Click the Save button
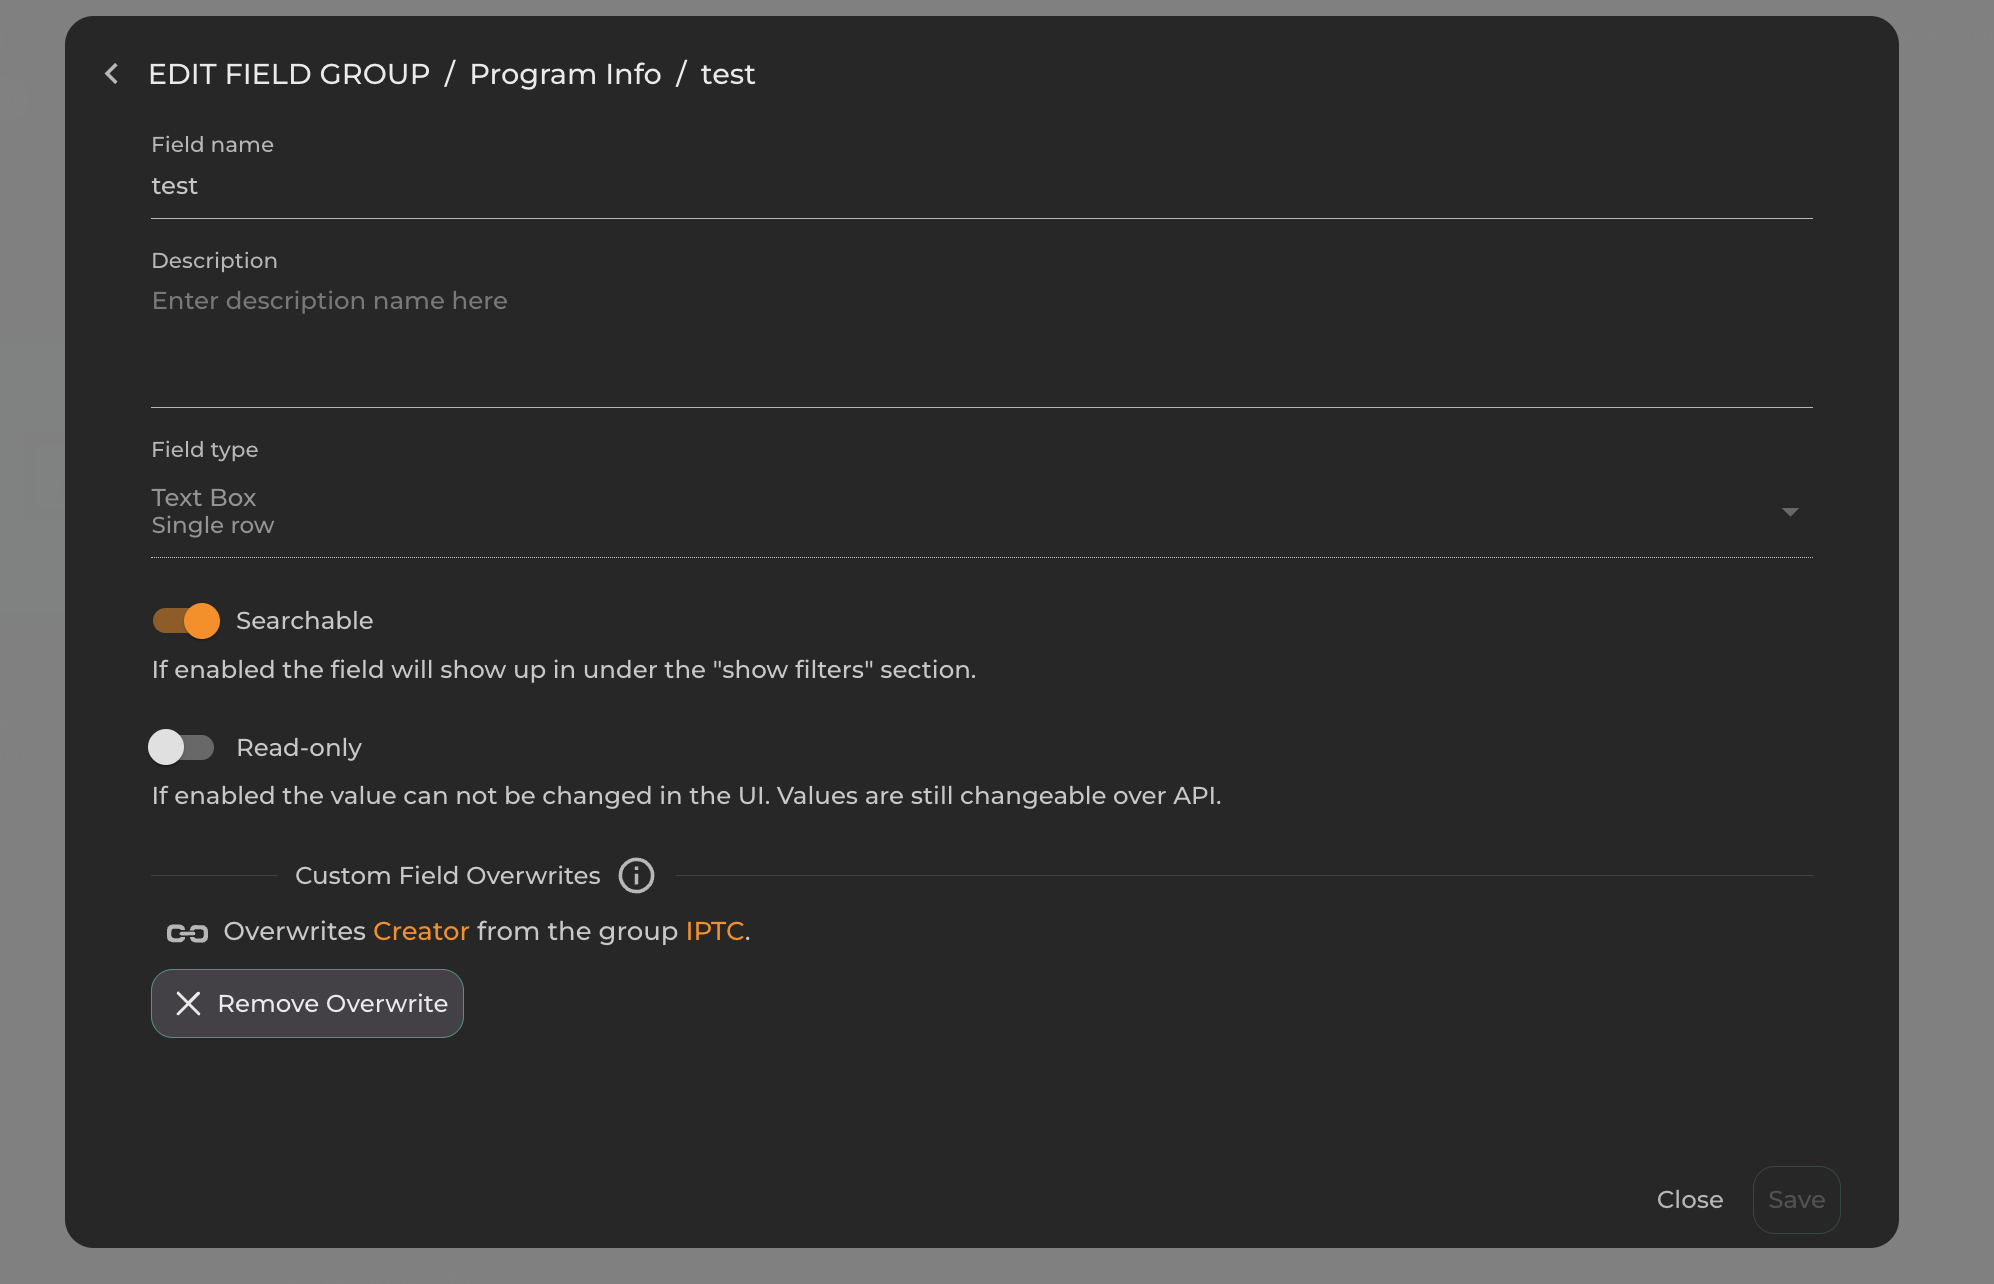The width and height of the screenshot is (1994, 1284). point(1796,1200)
